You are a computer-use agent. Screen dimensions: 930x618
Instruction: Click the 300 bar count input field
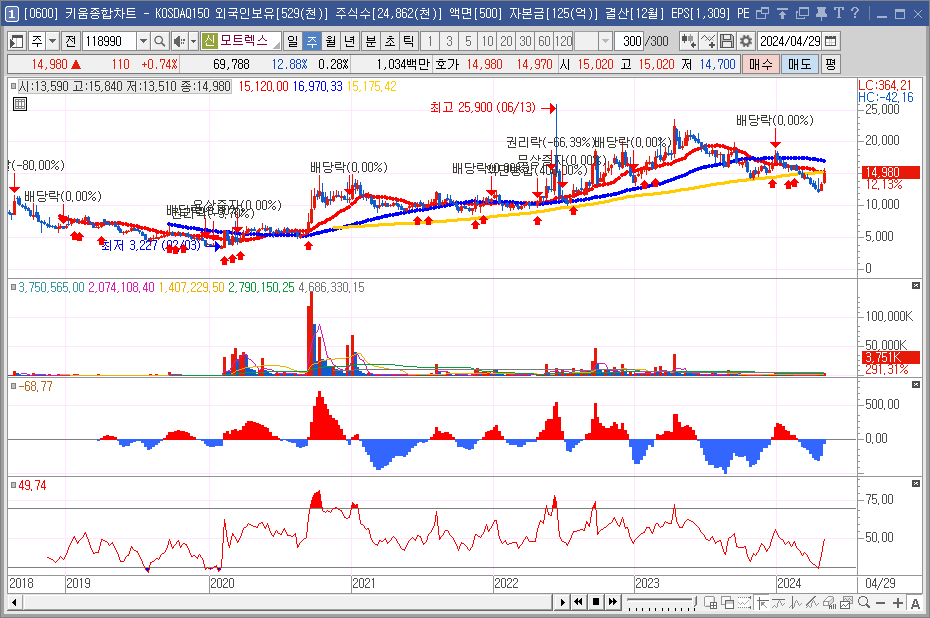[x=629, y=41]
